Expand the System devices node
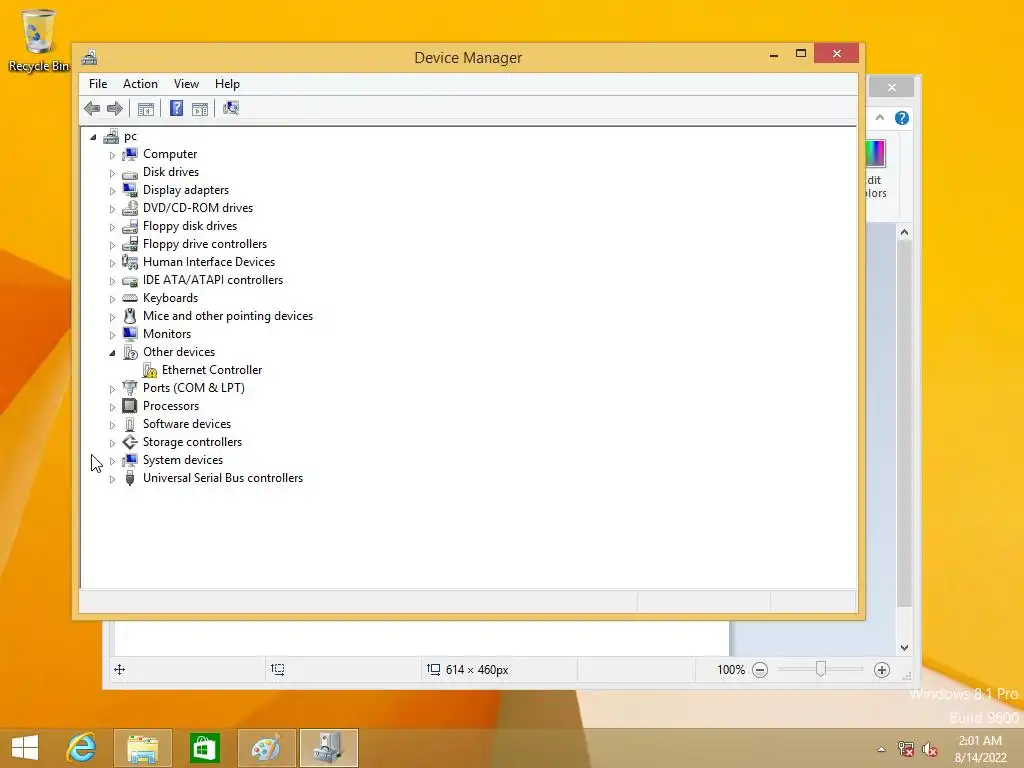The image size is (1024, 768). coord(112,461)
